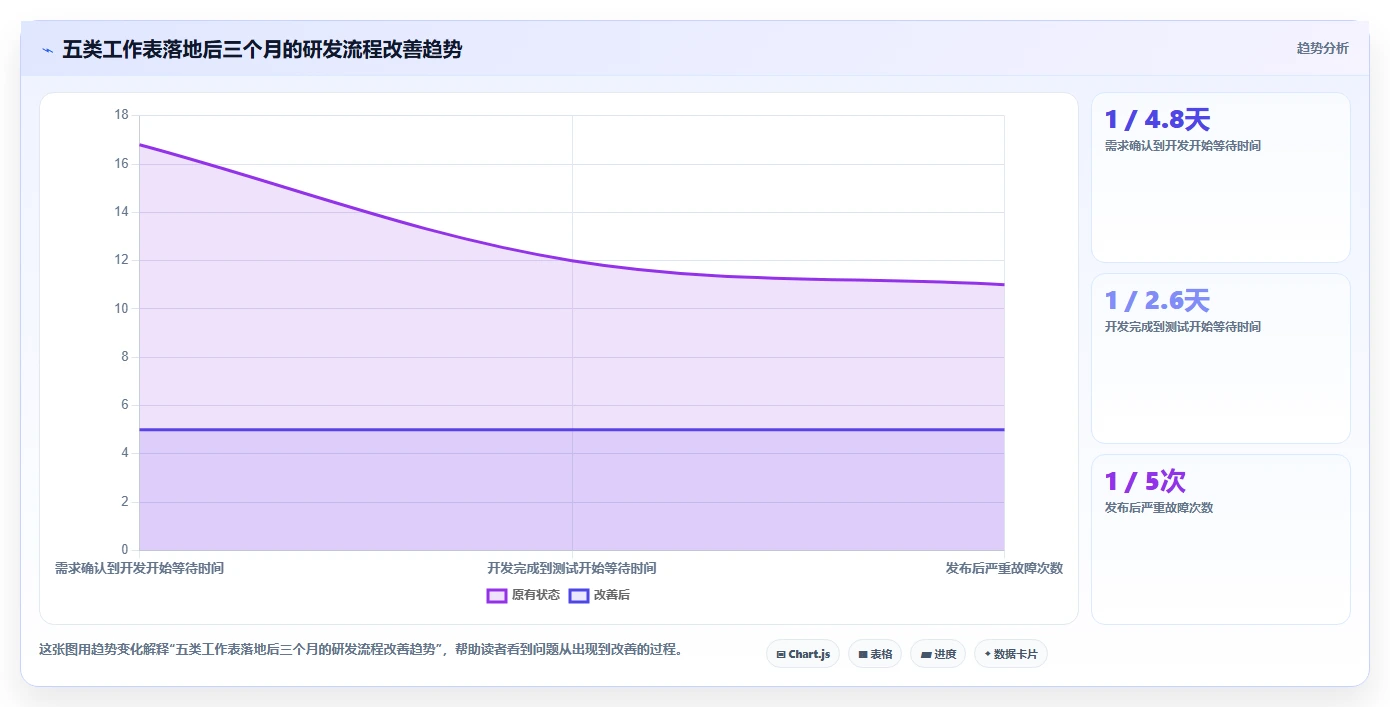Click x-axis label 开发完成到测试开始等待时间

coord(572,568)
